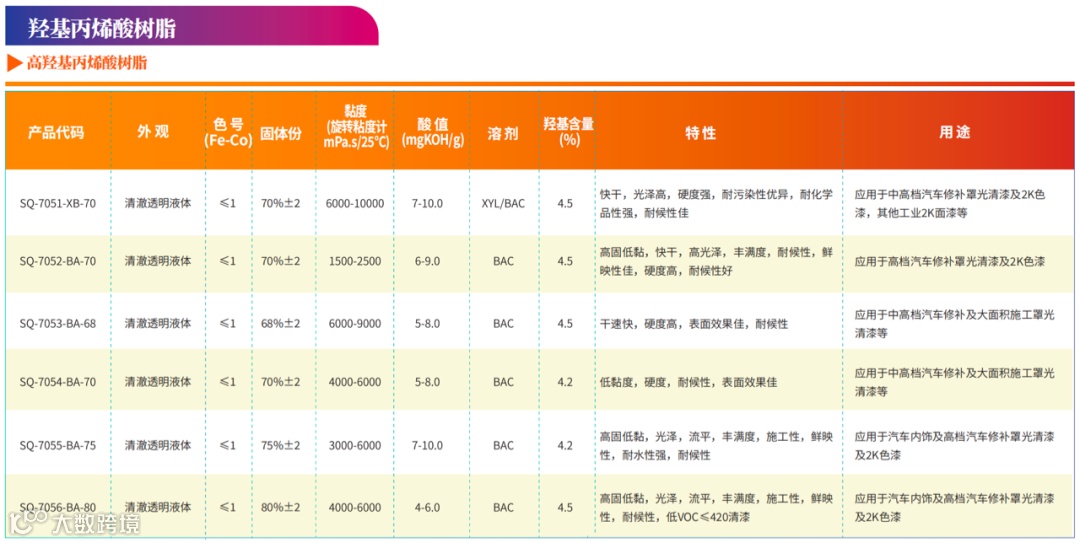The height and width of the screenshot is (543, 1080).
Task: Click the 特性 text mentioning 耐水性强
Action: tap(716, 446)
